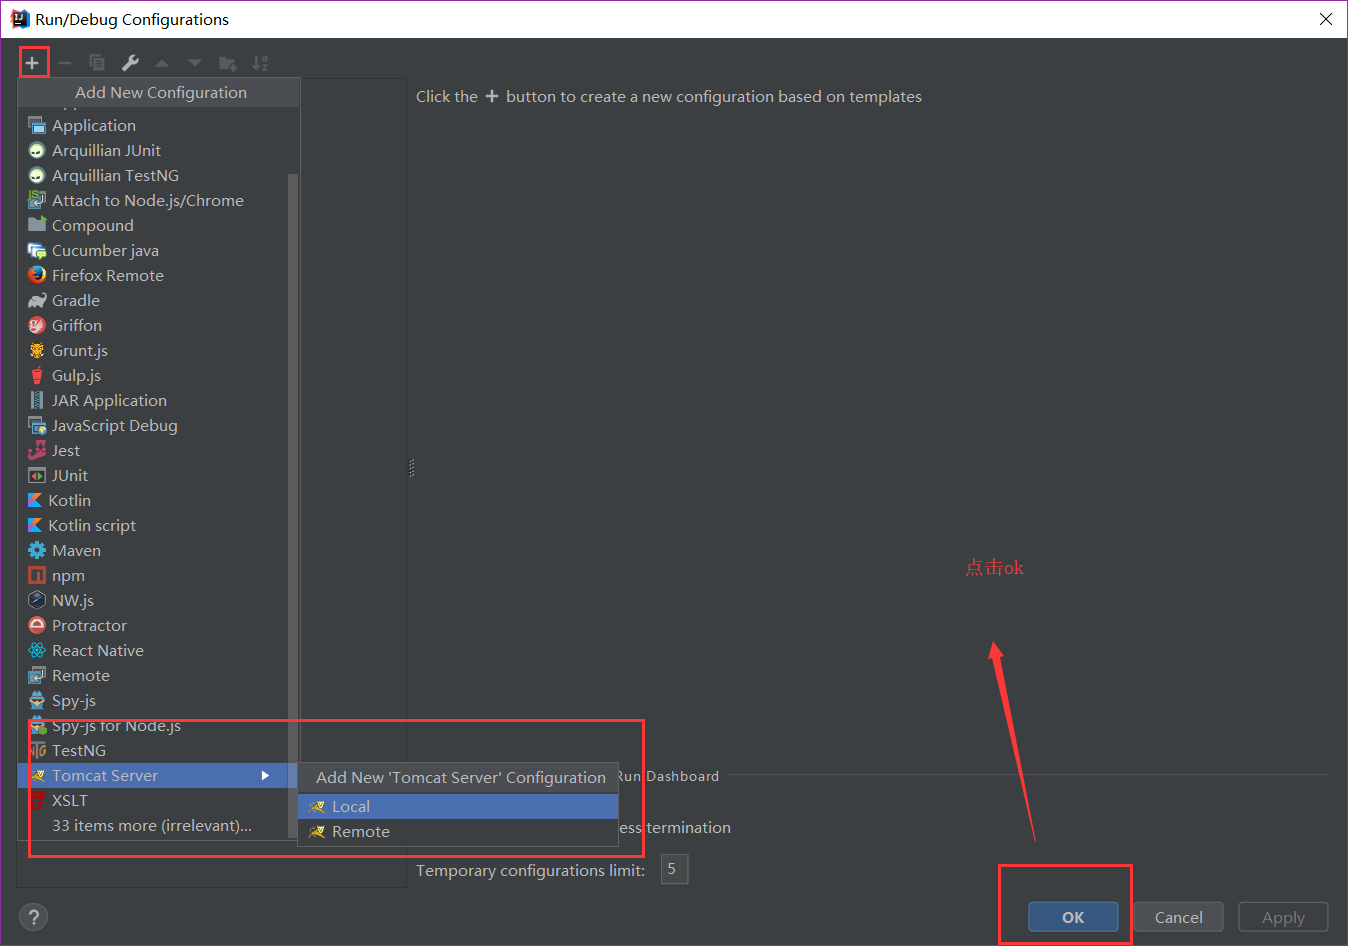The image size is (1348, 946).
Task: Click the Compound folder icon
Action: tap(37, 225)
